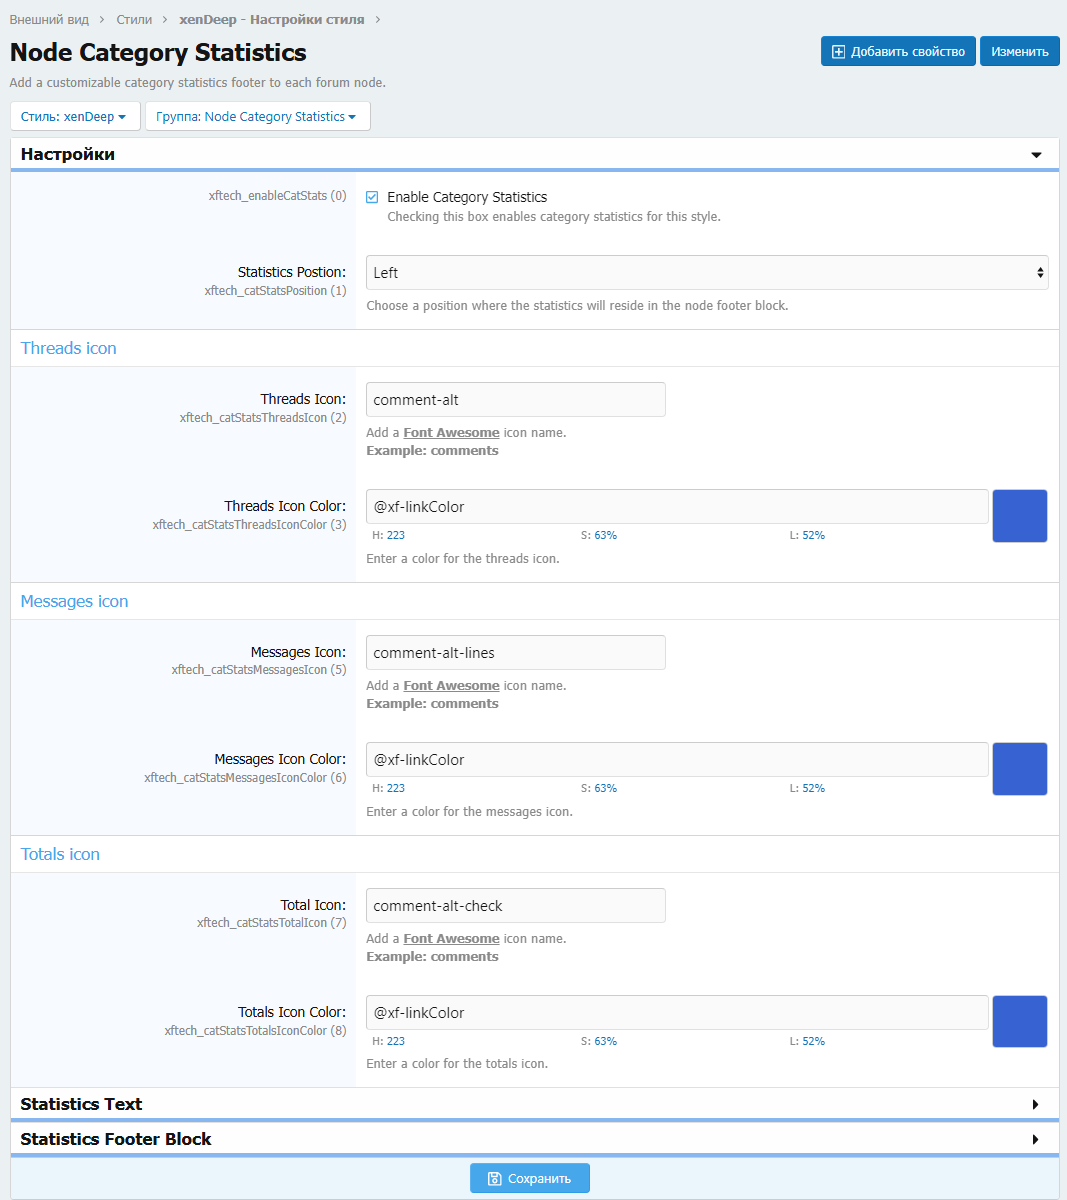Screen dimensions: 1067x1200
Task: Expand the Statistics Footer Block section
Action: [1035, 1139]
